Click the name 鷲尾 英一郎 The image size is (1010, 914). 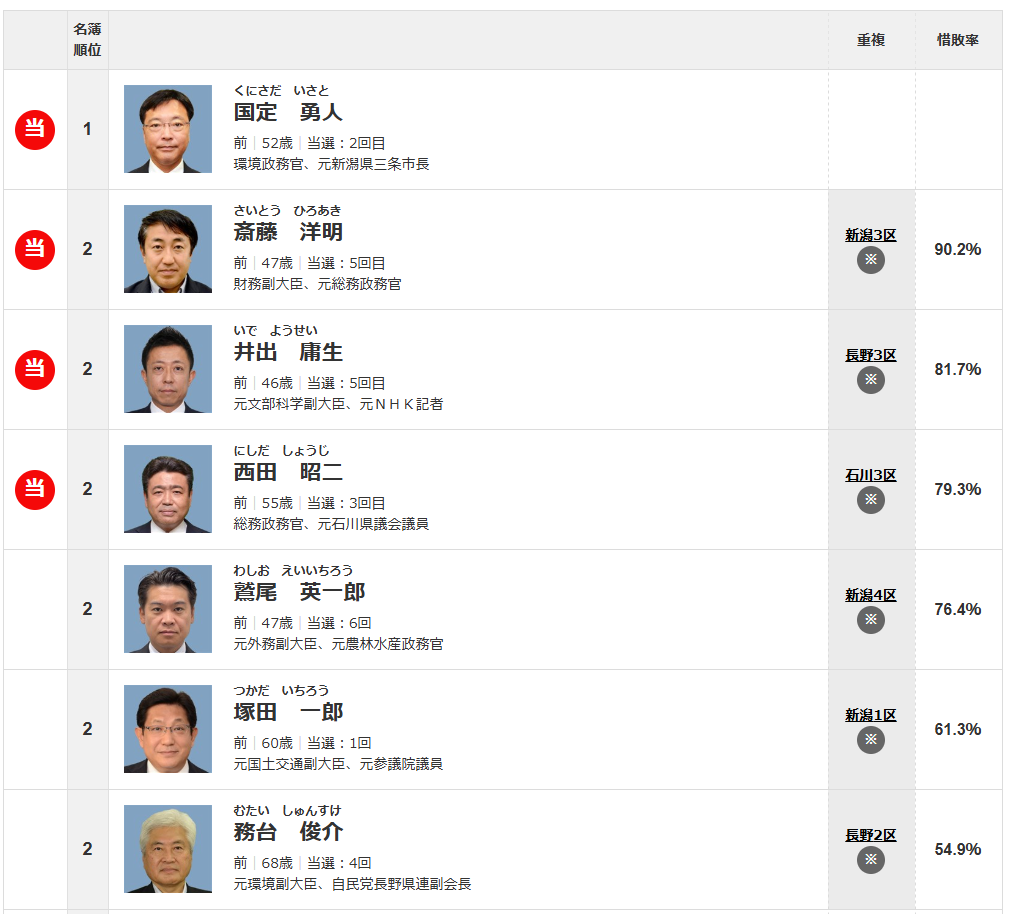(300, 591)
